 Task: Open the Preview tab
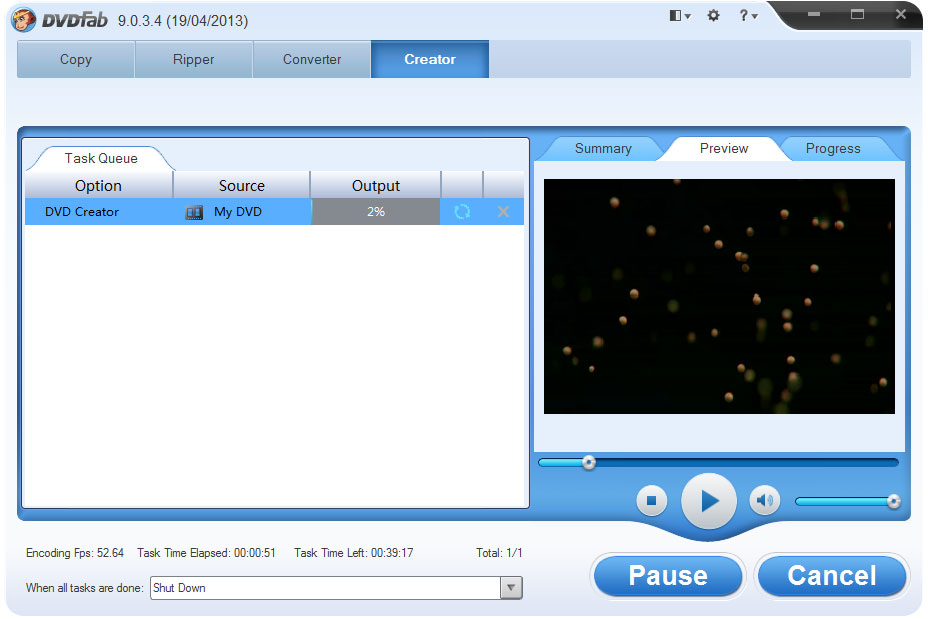tap(724, 149)
